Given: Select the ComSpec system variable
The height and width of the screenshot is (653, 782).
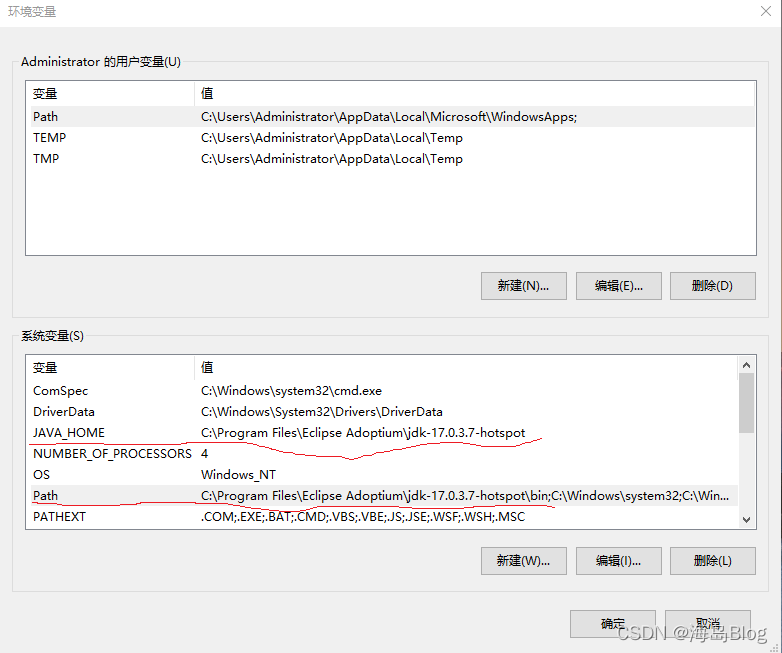Looking at the screenshot, I should point(384,391).
